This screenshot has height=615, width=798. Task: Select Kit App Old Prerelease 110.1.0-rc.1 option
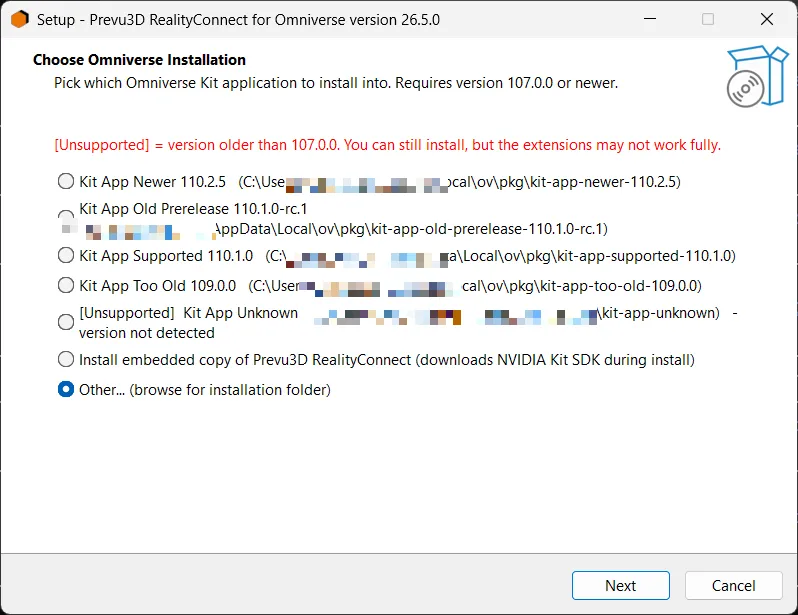[x=66, y=216]
